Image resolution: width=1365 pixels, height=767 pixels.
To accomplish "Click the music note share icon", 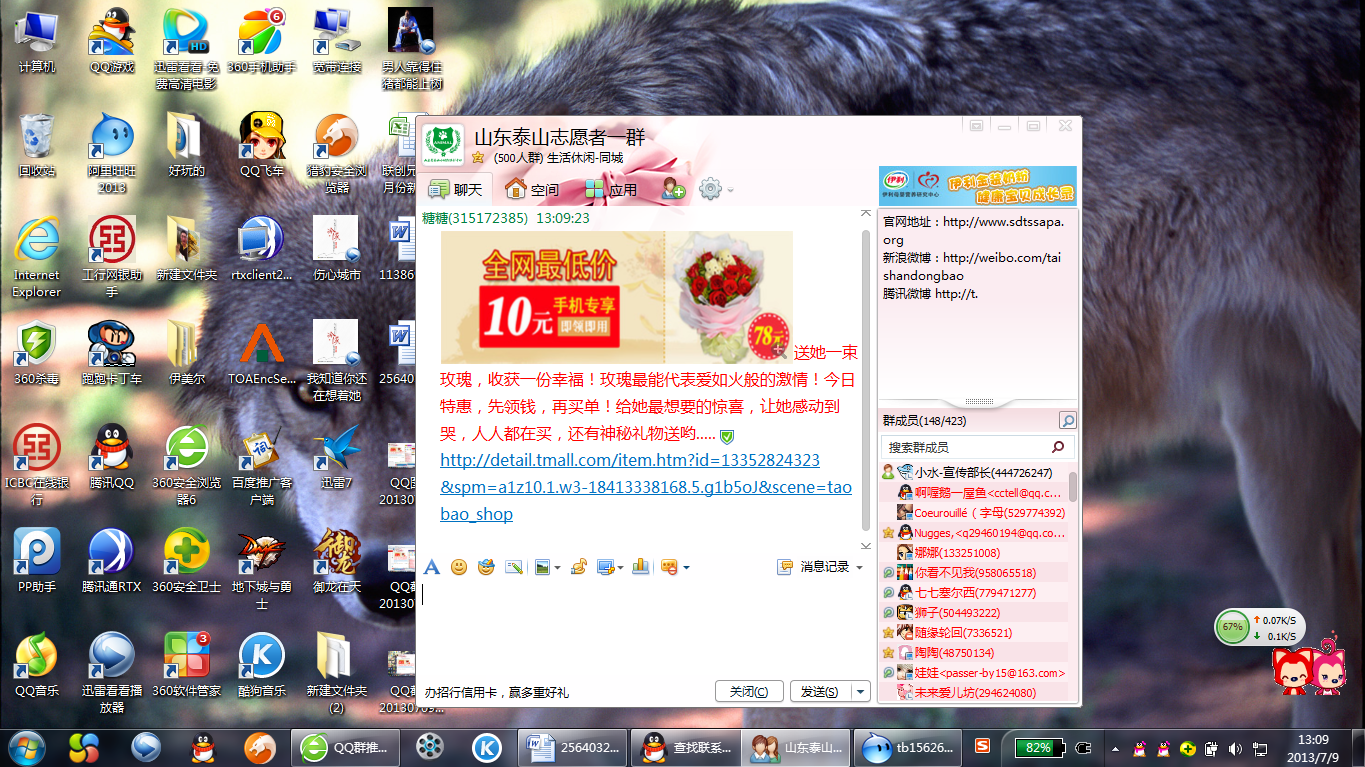I will (578, 567).
